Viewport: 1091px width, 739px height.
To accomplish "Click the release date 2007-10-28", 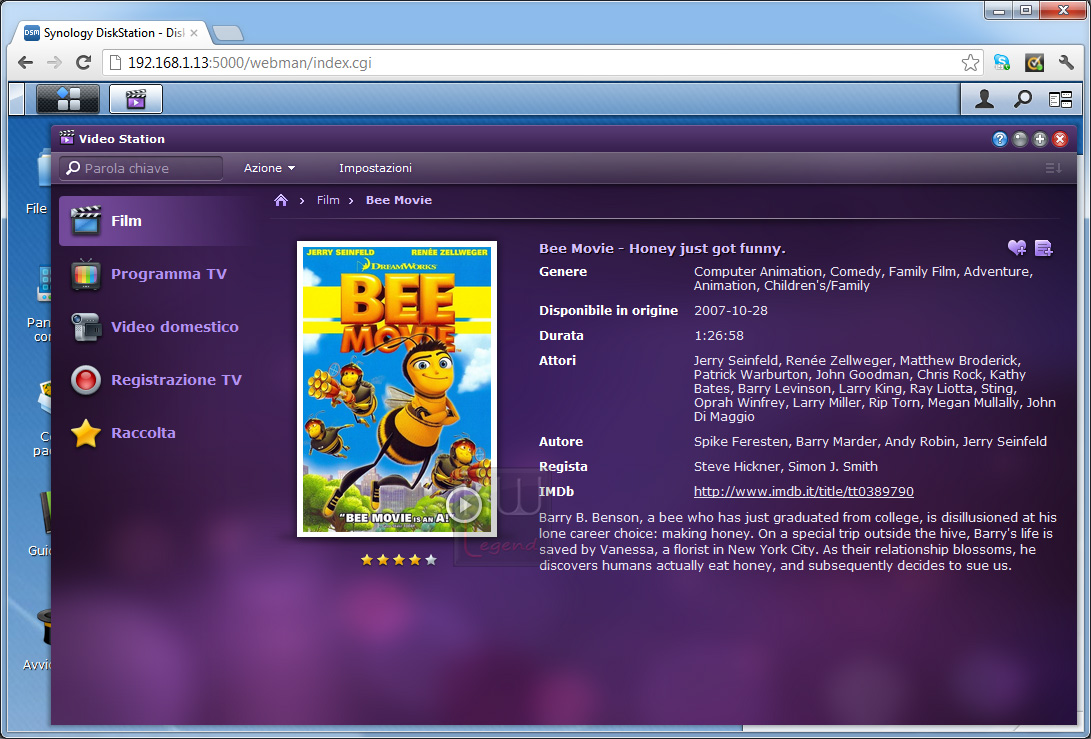I will tap(731, 310).
